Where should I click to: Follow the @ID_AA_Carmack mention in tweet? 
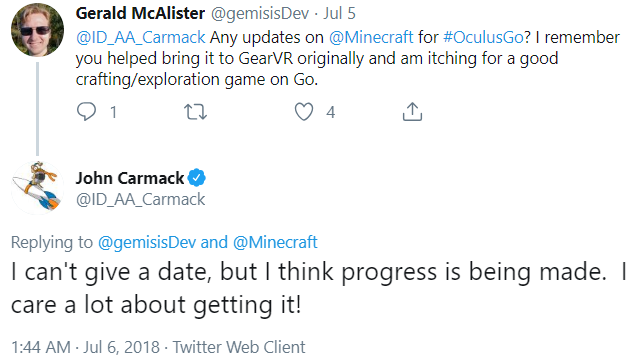(x=141, y=37)
